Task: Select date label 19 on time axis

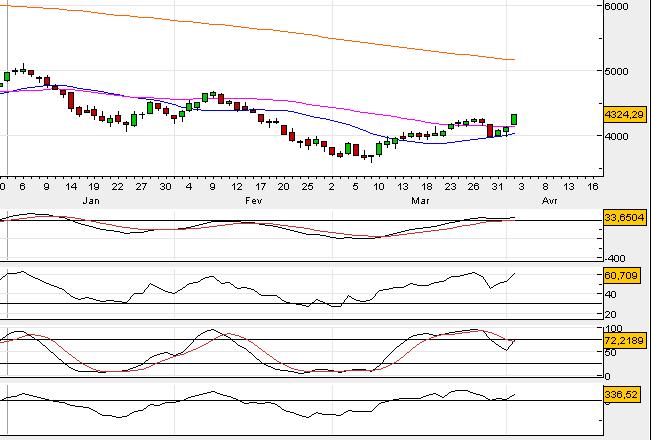Action: click(x=94, y=187)
